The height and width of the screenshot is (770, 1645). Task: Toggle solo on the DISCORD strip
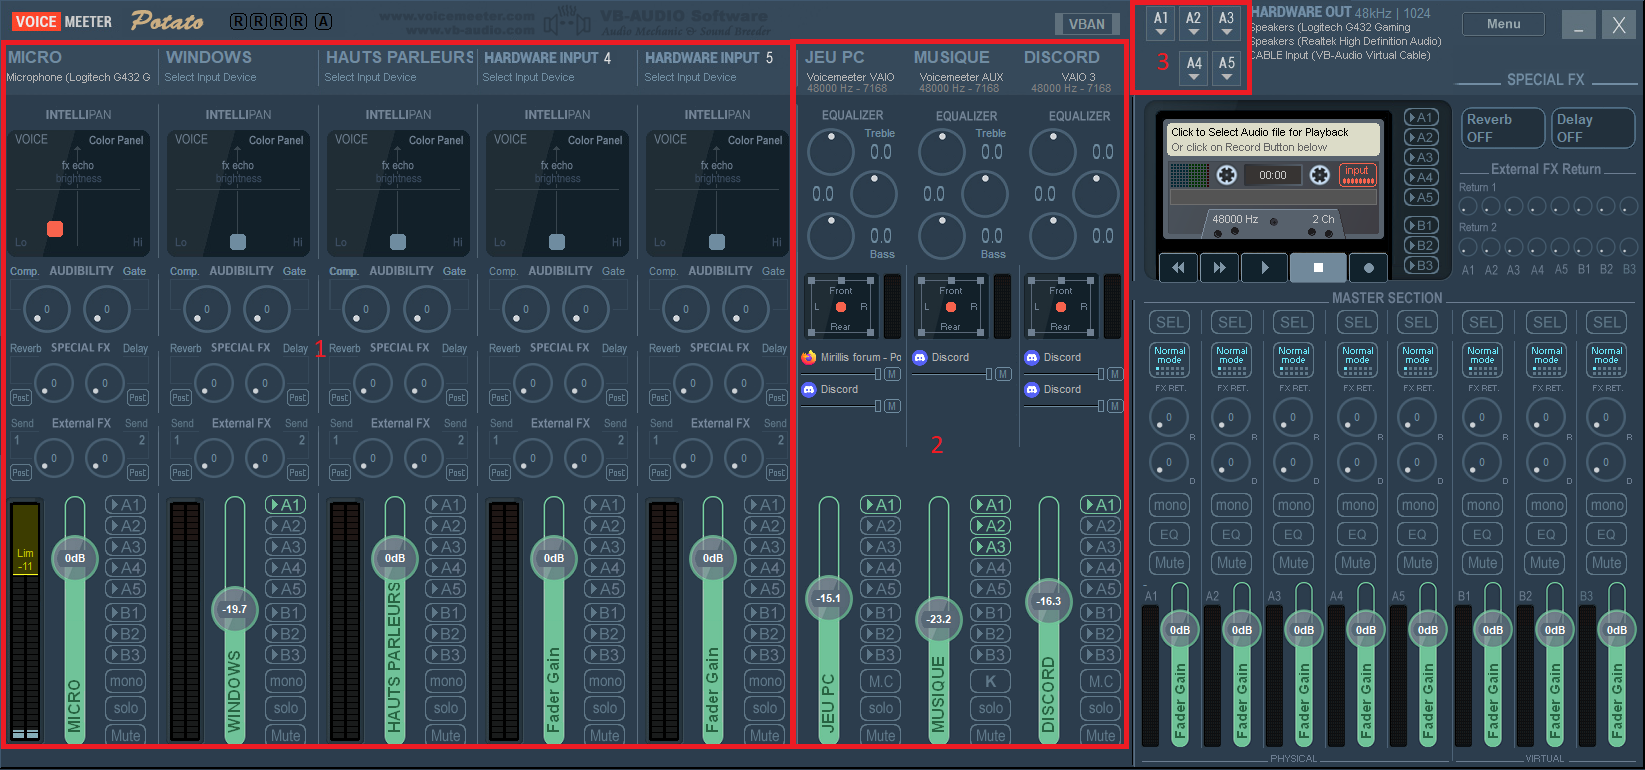1101,708
